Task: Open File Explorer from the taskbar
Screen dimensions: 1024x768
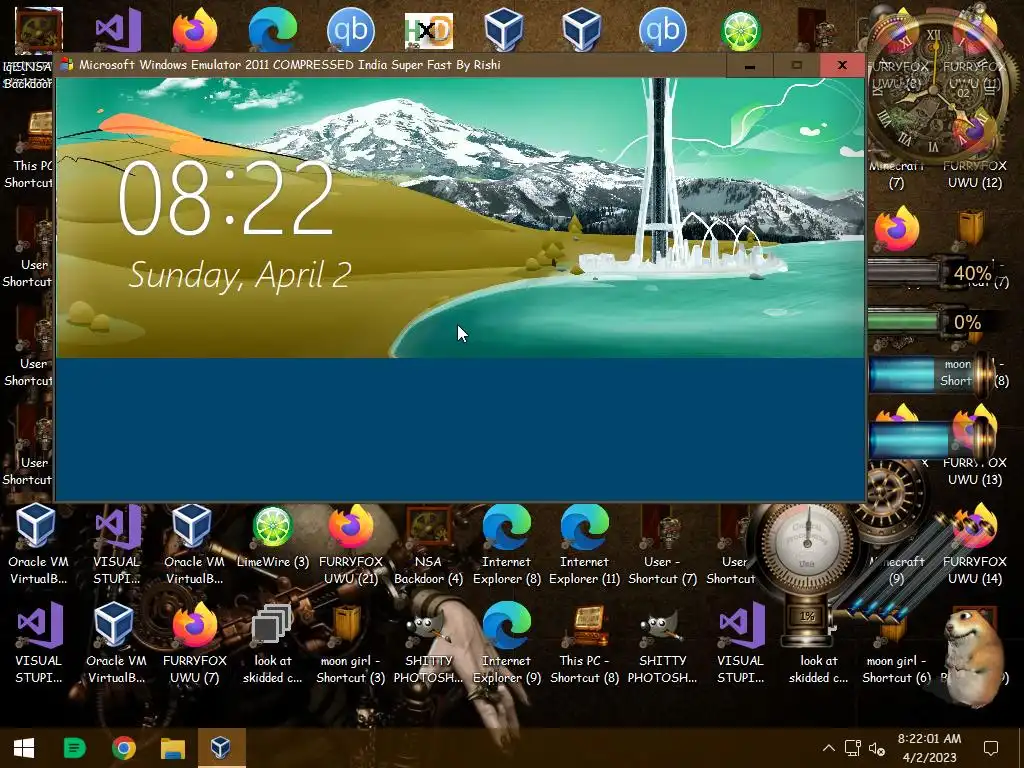Action: pos(173,748)
